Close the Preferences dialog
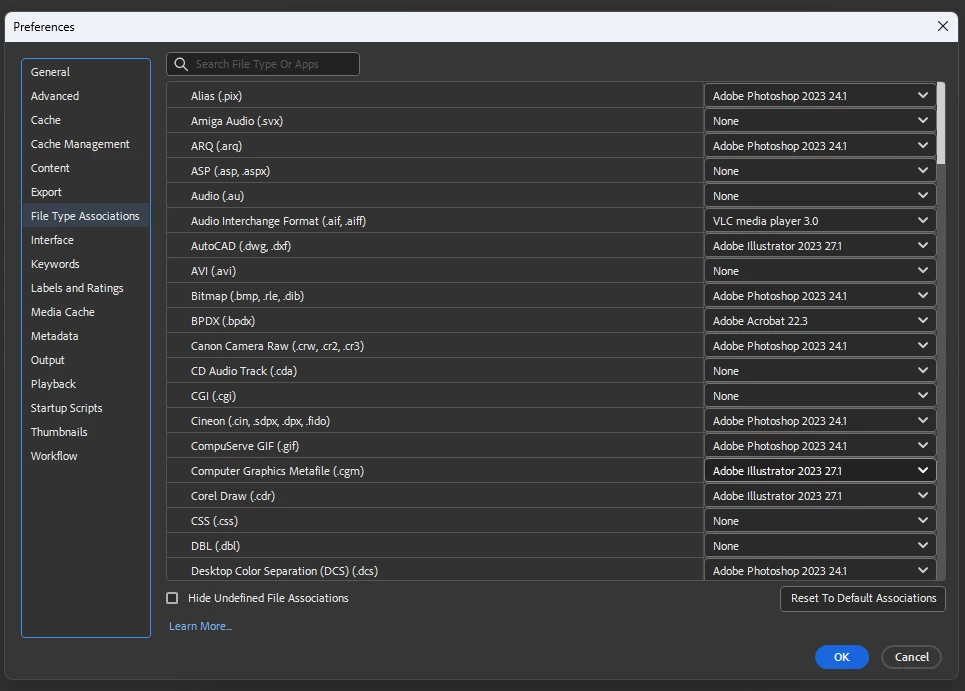Image resolution: width=965 pixels, height=691 pixels. [942, 26]
